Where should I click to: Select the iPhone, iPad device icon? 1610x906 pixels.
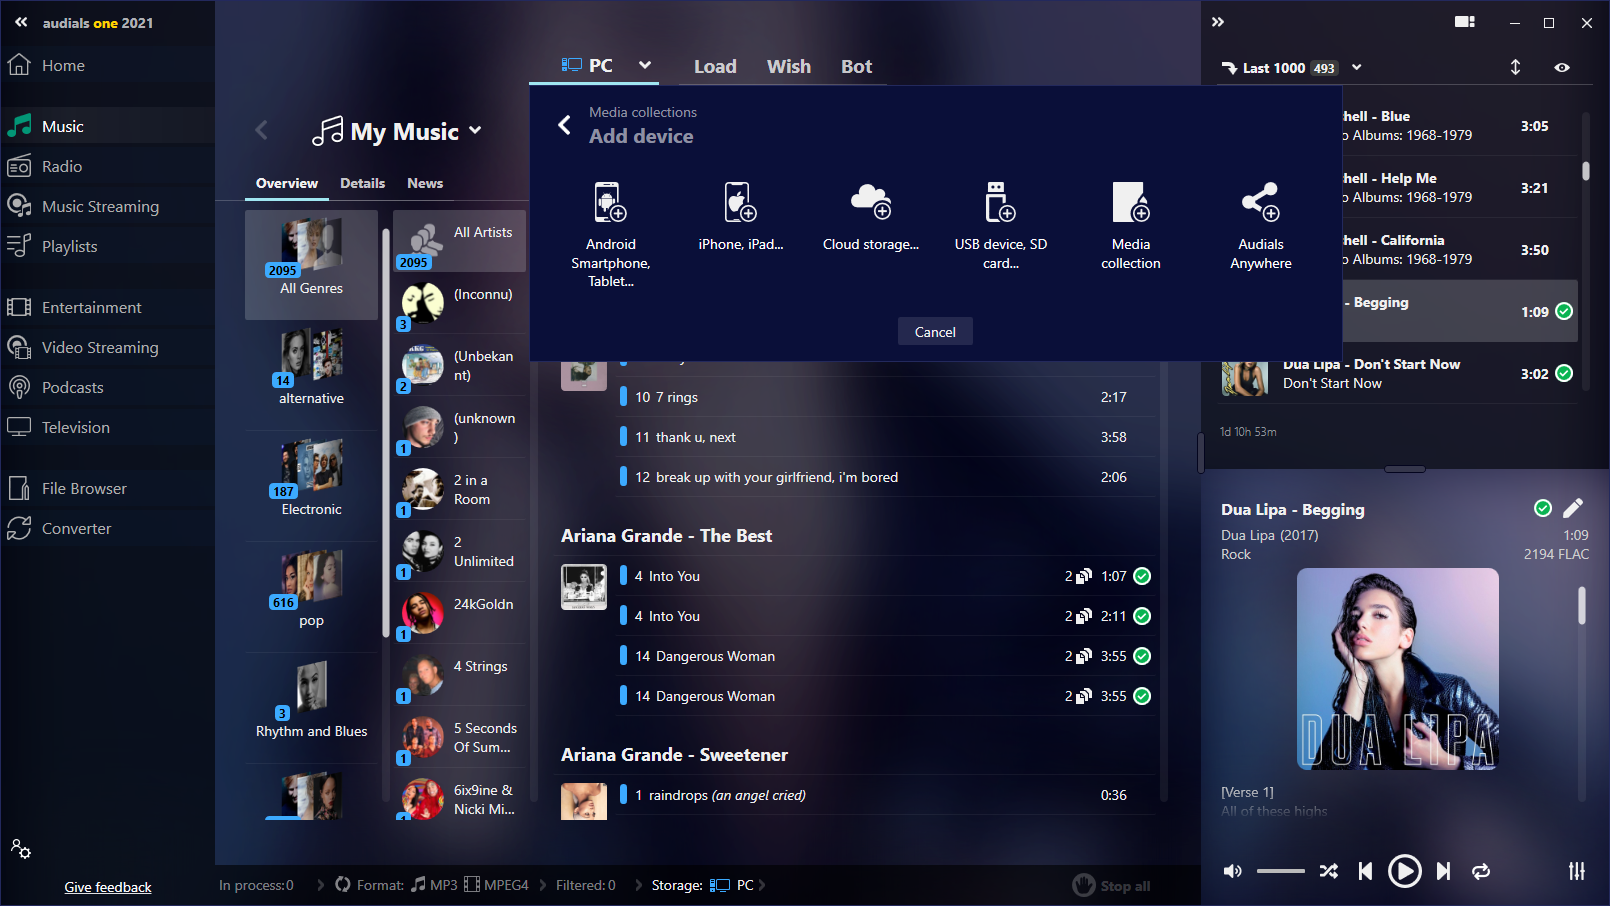[x=740, y=203]
